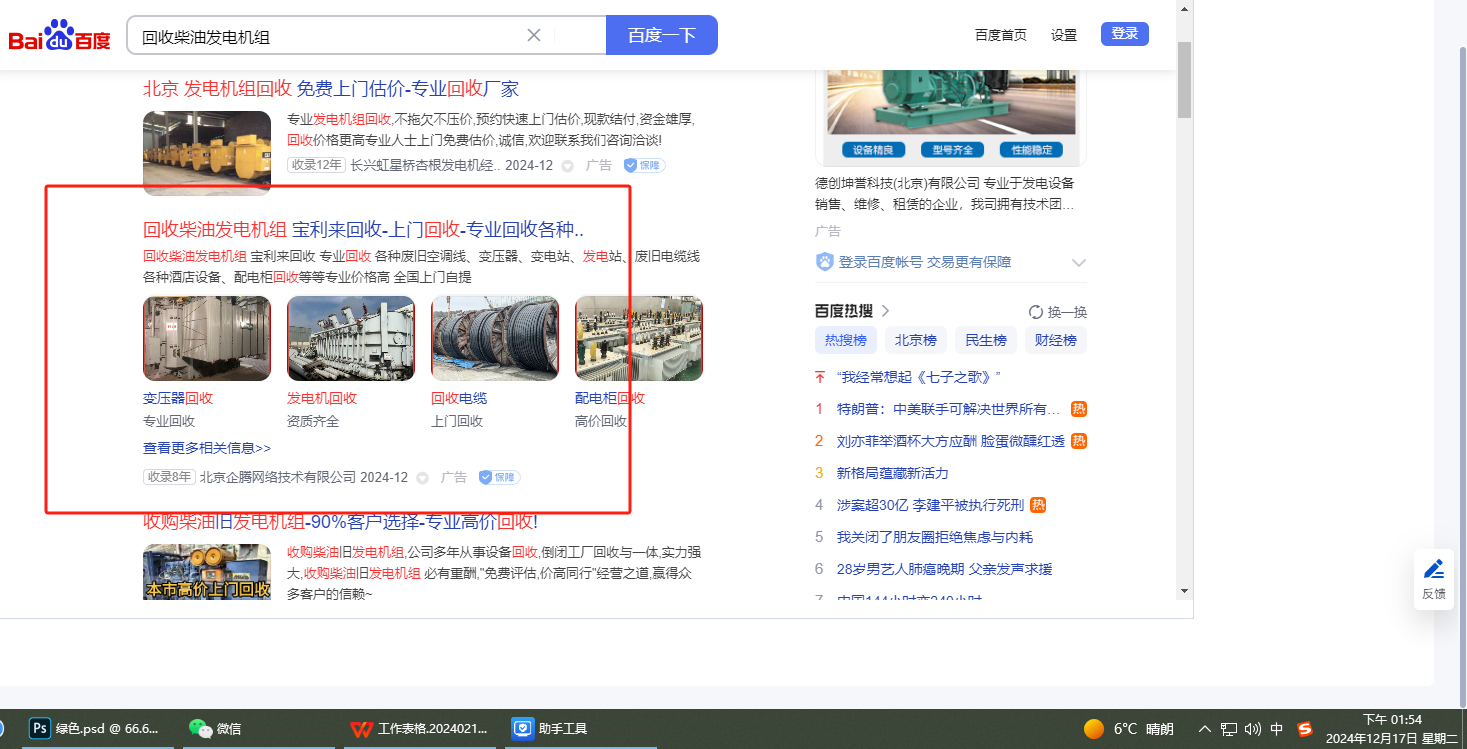Click the 百度一下 search button
This screenshot has height=749, width=1467.
(662, 35)
